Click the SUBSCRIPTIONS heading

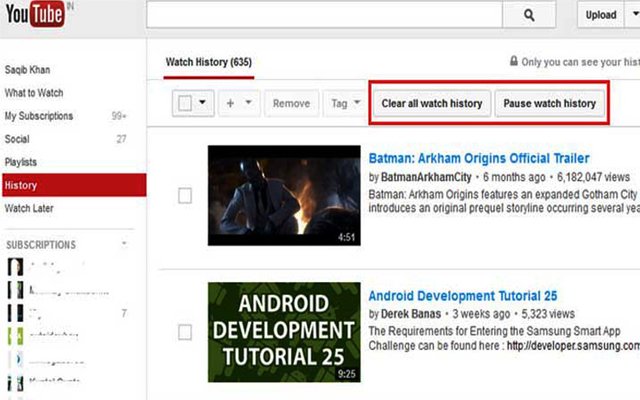41,245
